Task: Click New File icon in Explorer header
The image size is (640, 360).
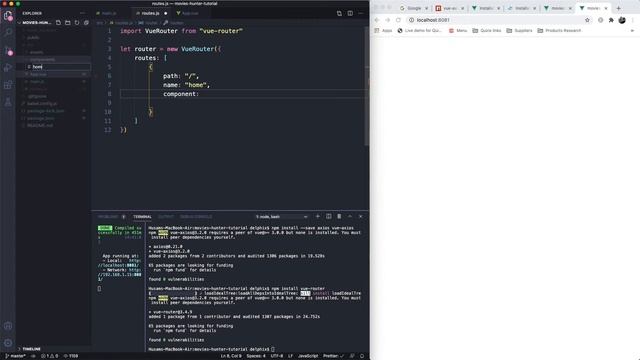Action: click(x=58, y=22)
